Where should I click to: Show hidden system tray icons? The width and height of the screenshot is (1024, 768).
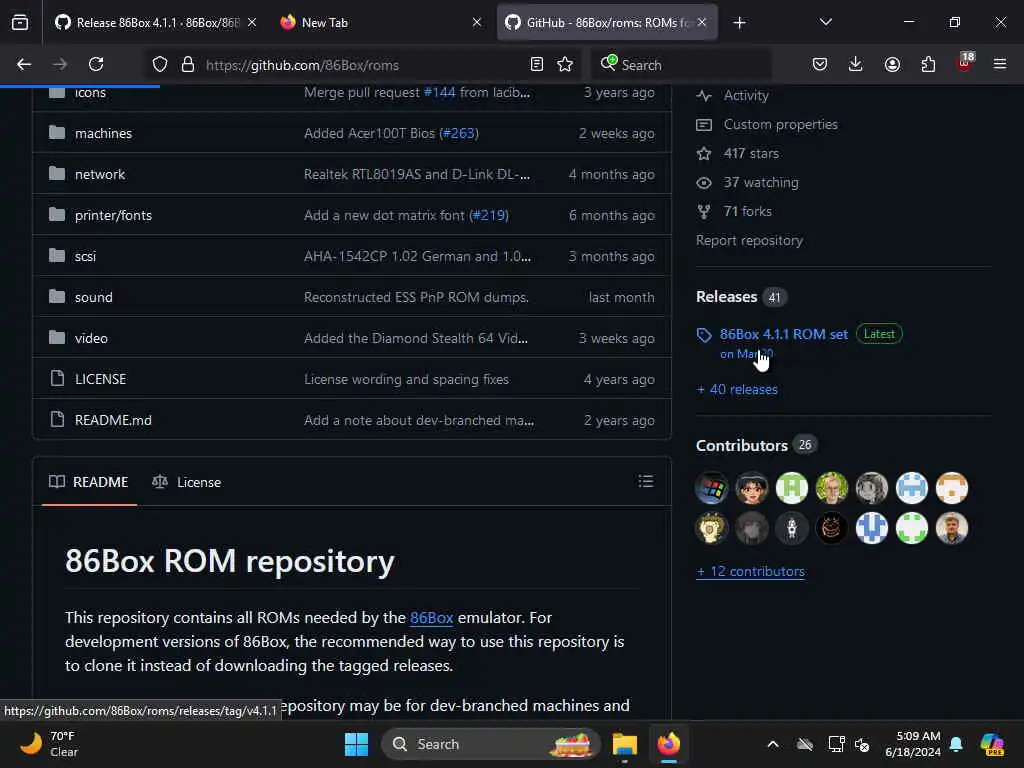click(x=773, y=744)
